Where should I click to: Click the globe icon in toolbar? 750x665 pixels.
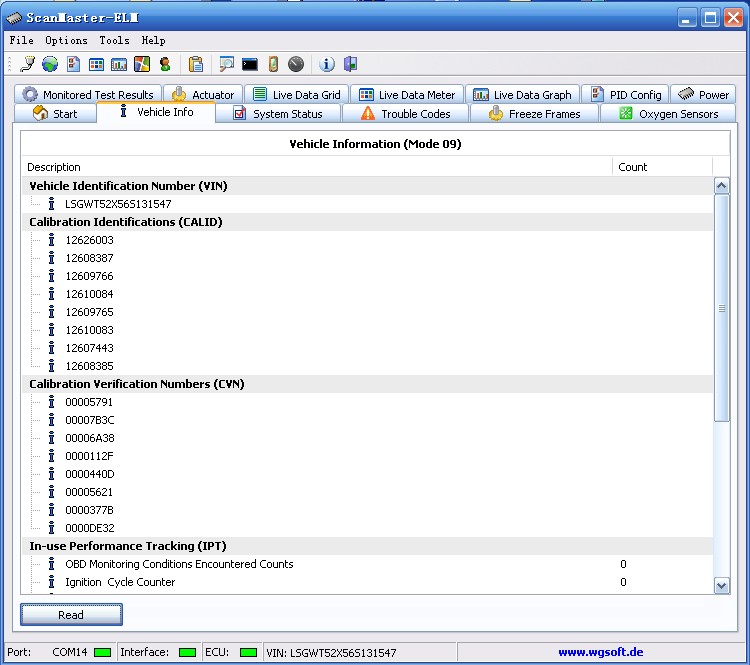50,64
